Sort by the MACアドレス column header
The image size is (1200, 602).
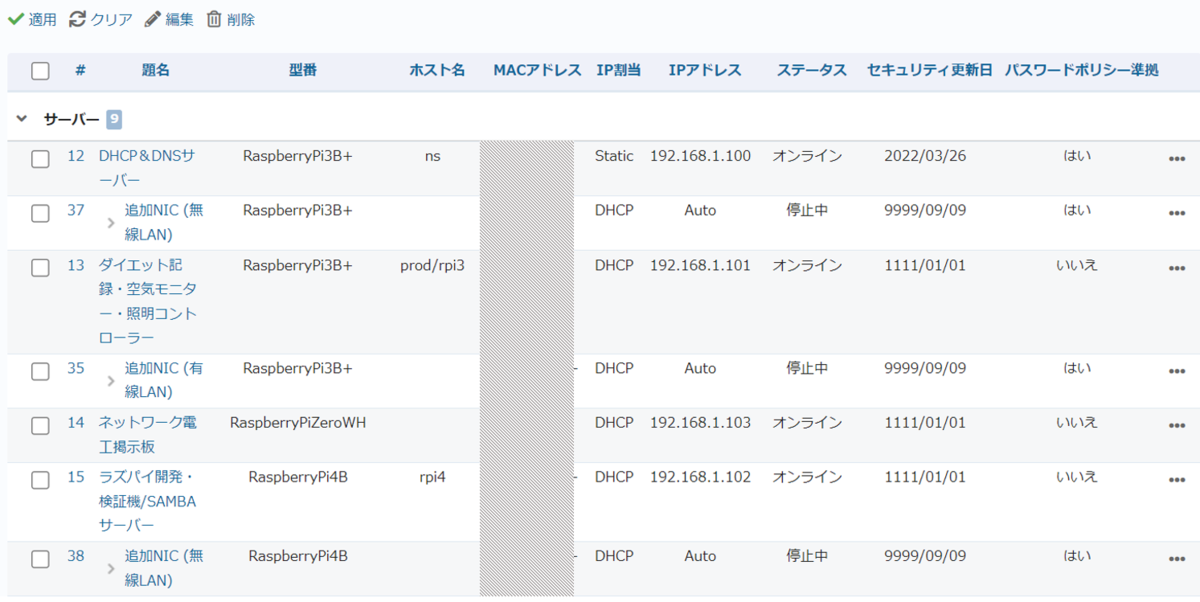click(537, 70)
